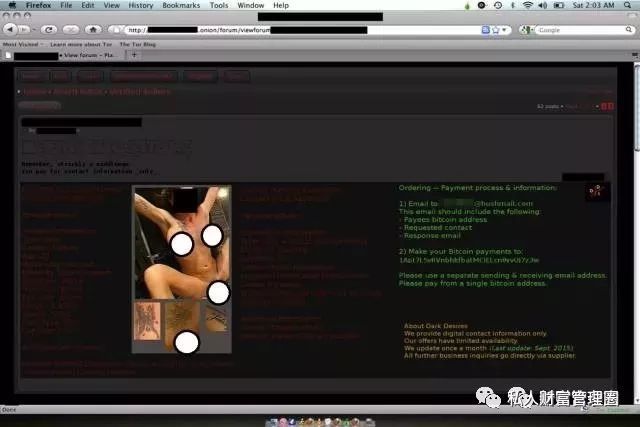This screenshot has width=640, height=427.
Task: Expand the Most Visited bookmarks dropdown
Action: pos(24,44)
